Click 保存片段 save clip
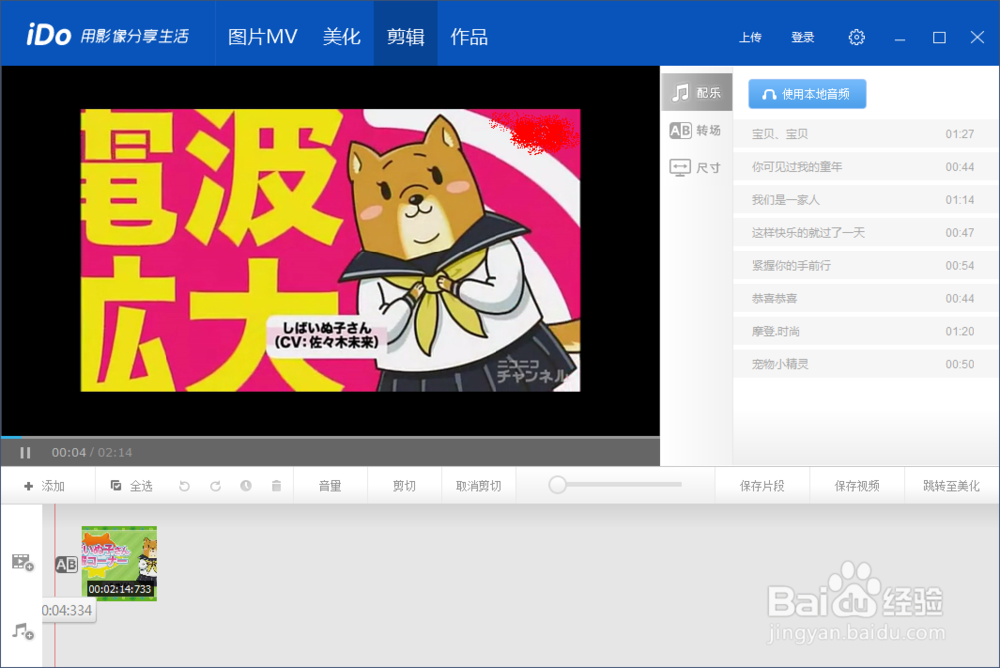 [762, 486]
